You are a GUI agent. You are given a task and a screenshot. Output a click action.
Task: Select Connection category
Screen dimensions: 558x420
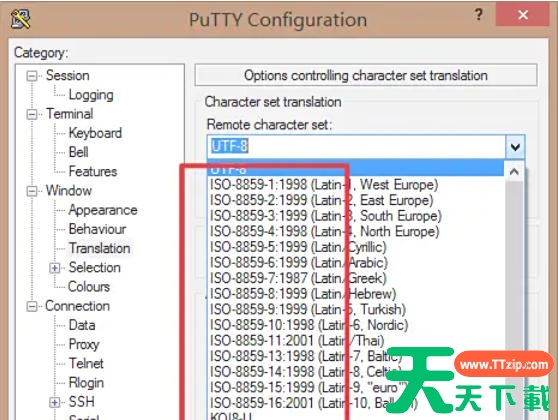point(78,306)
